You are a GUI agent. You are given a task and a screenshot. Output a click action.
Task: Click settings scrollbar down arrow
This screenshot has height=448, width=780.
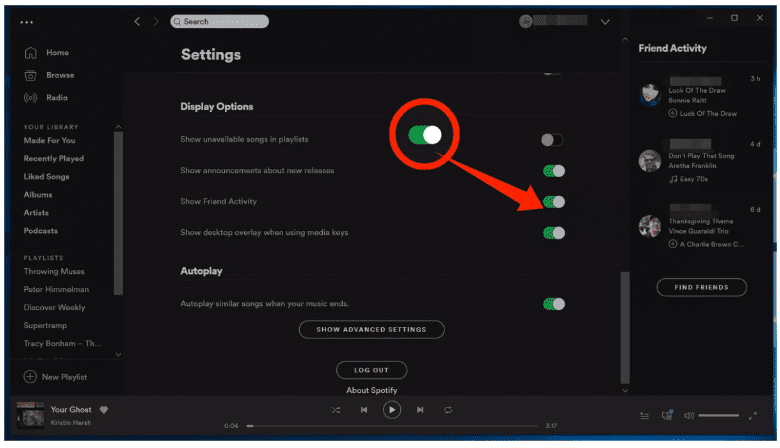point(625,391)
